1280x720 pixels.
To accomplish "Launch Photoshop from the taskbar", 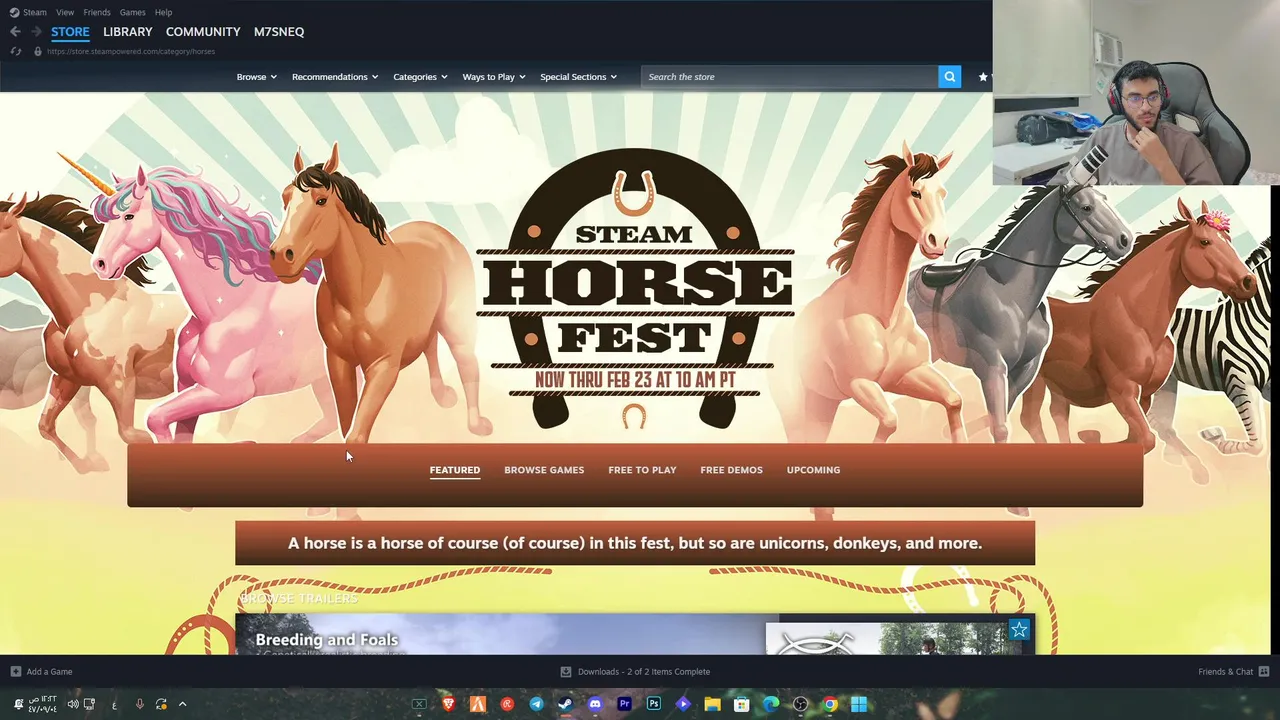I will tap(654, 704).
